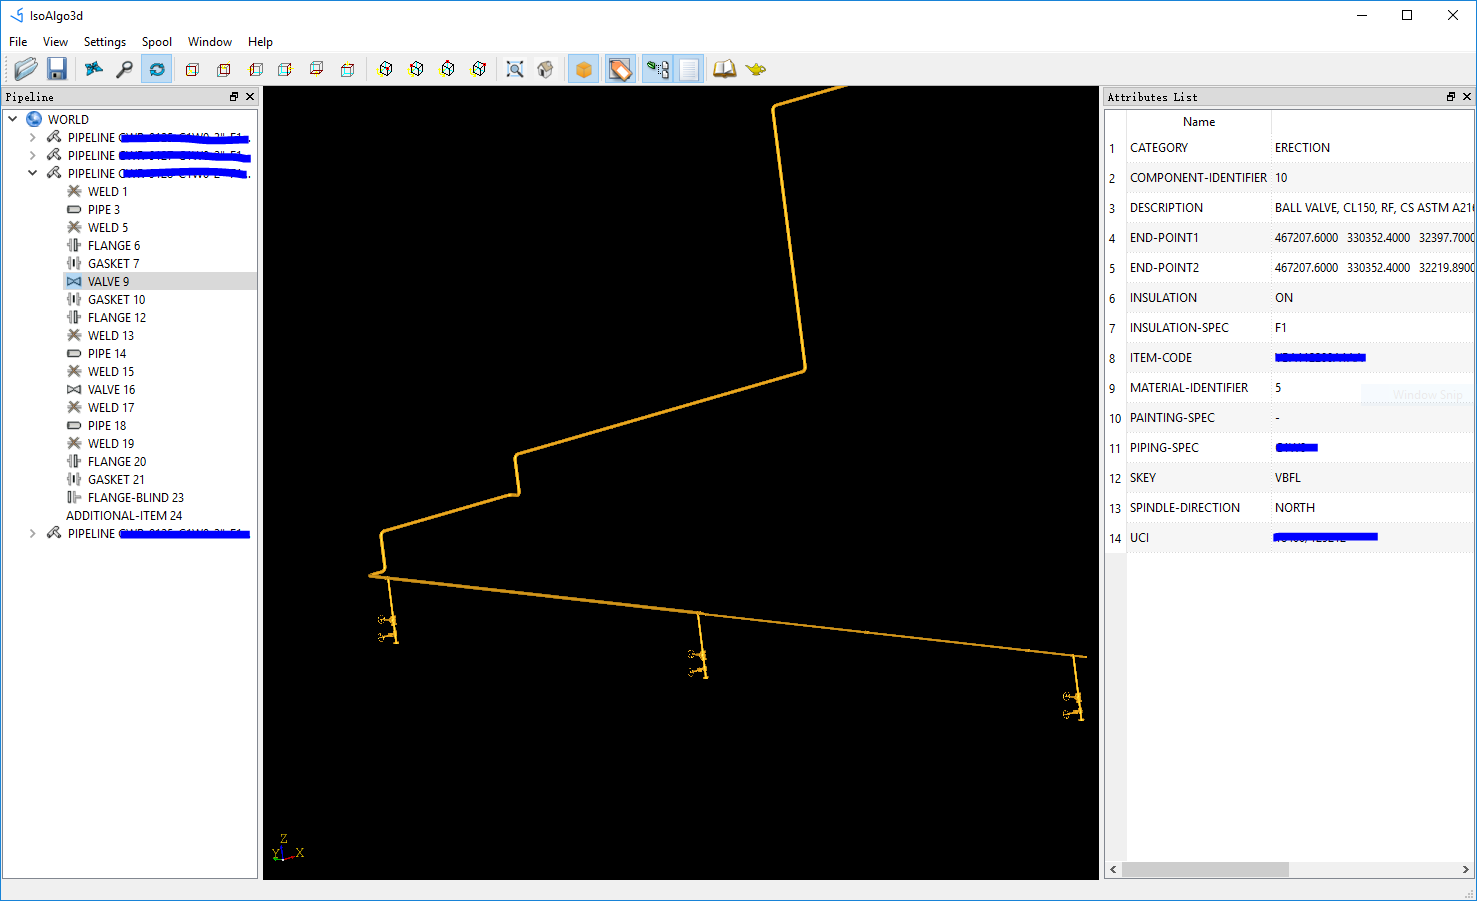Click the Attributes List horizontal scrollbar
This screenshot has width=1477, height=901.
click(x=1205, y=869)
